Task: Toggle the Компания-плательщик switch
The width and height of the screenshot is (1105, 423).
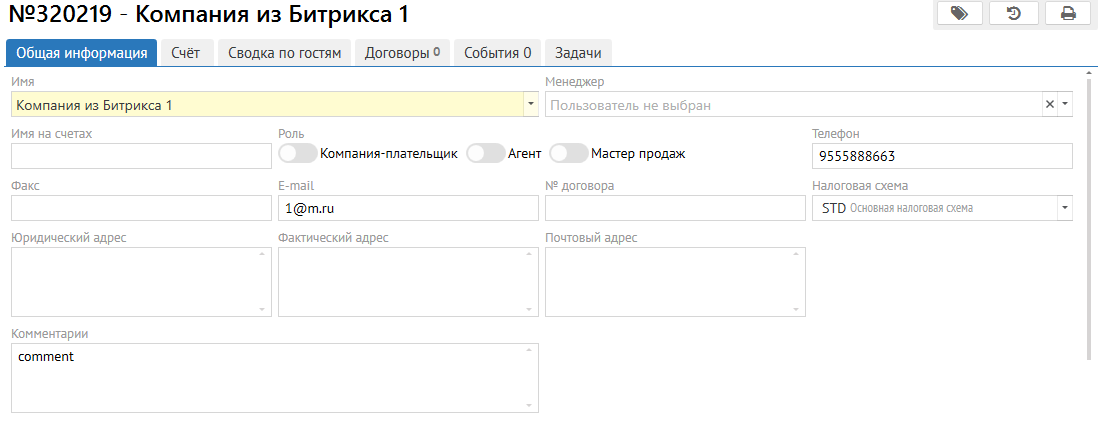Action: pyautogui.click(x=298, y=153)
